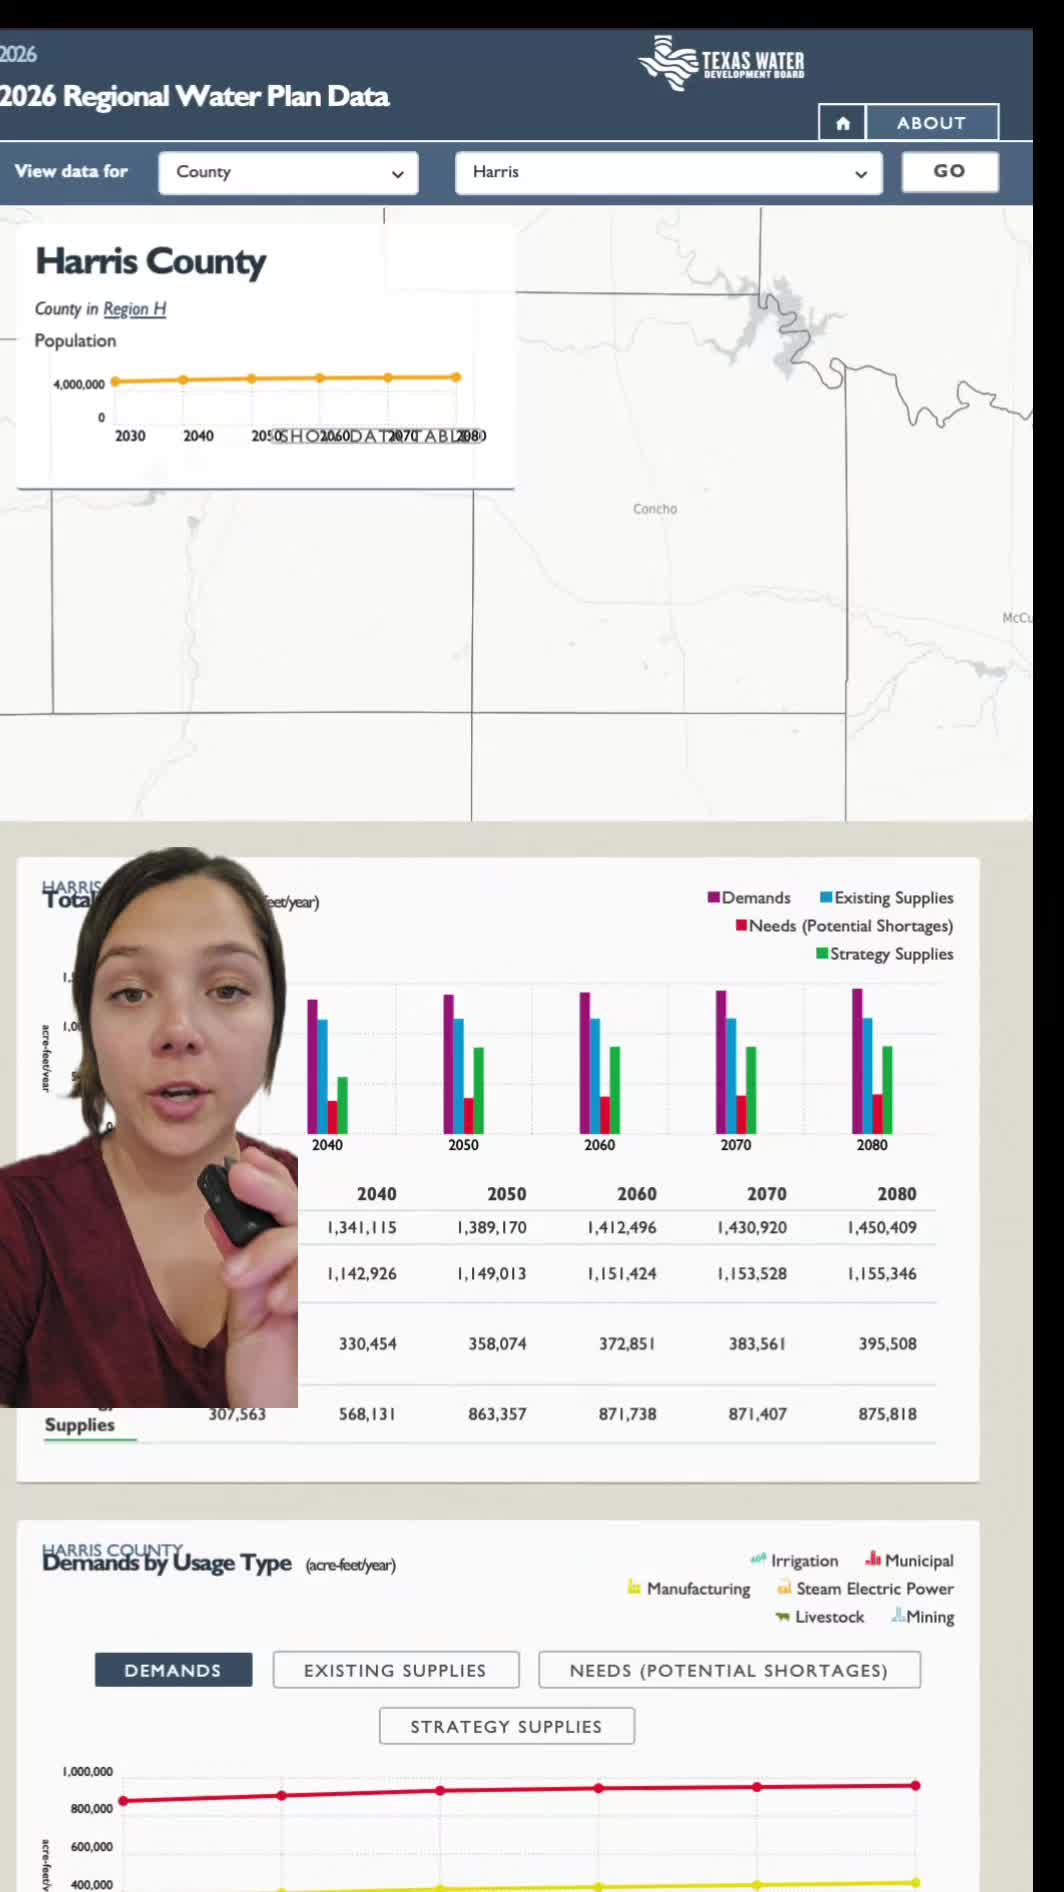Click the Manufacturing legend icon

[x=634, y=1587]
